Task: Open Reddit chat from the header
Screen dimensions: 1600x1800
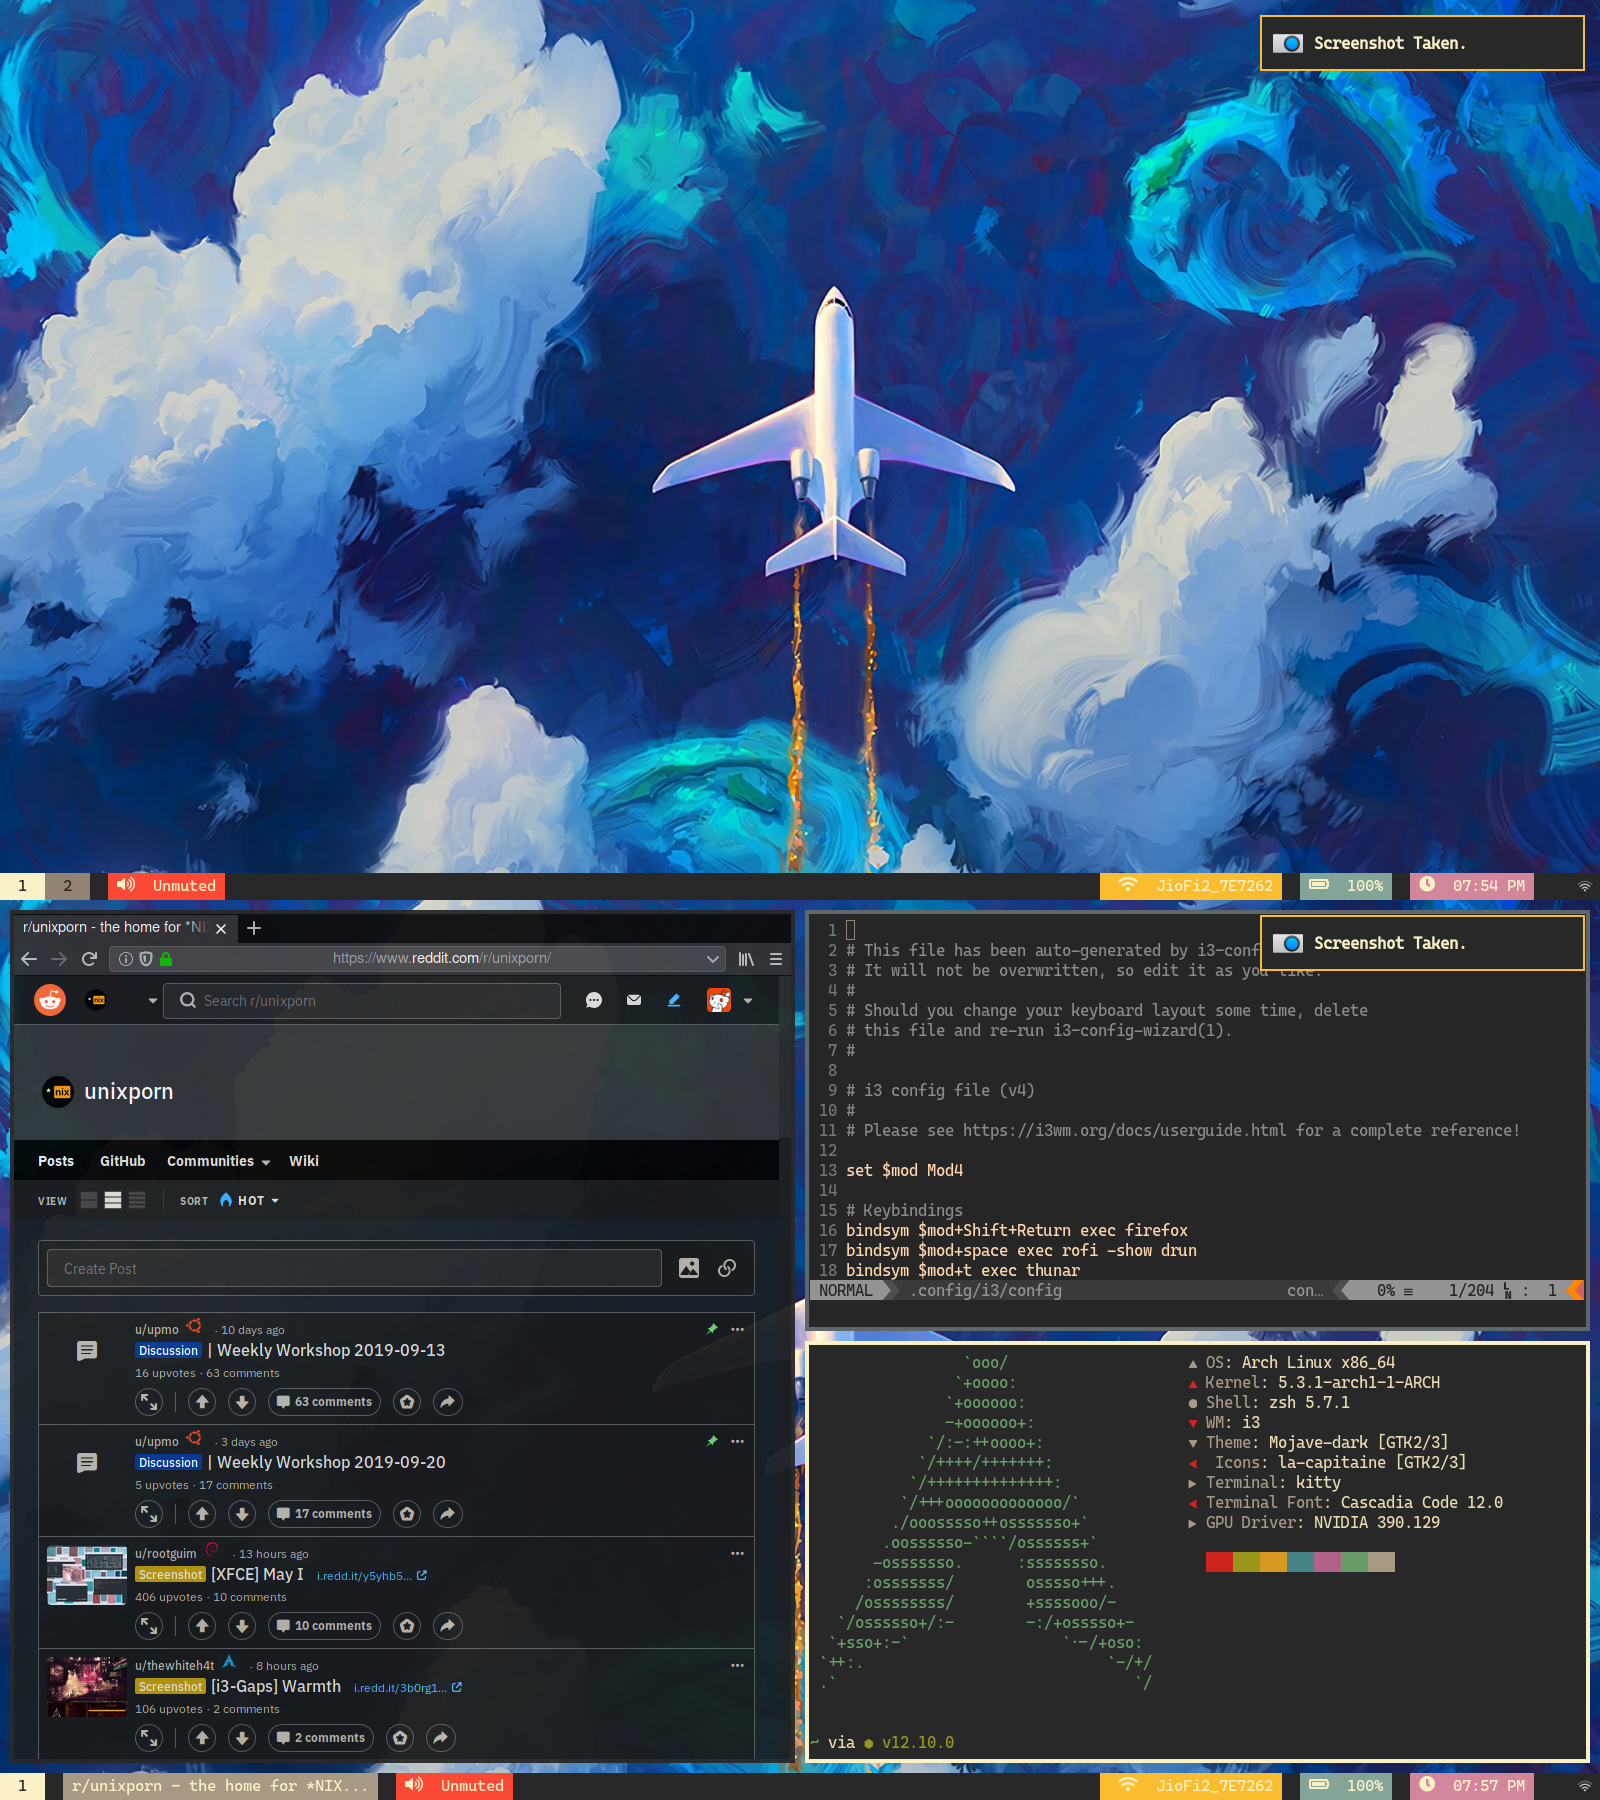Action: [595, 1000]
